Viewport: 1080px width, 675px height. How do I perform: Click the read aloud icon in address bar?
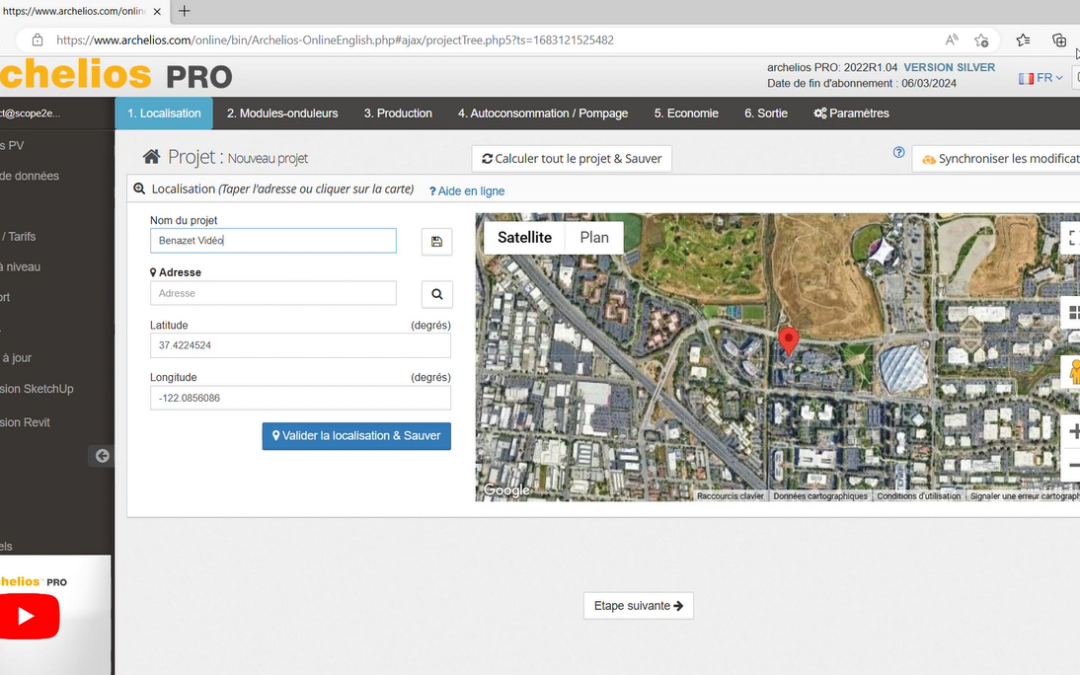[x=952, y=40]
